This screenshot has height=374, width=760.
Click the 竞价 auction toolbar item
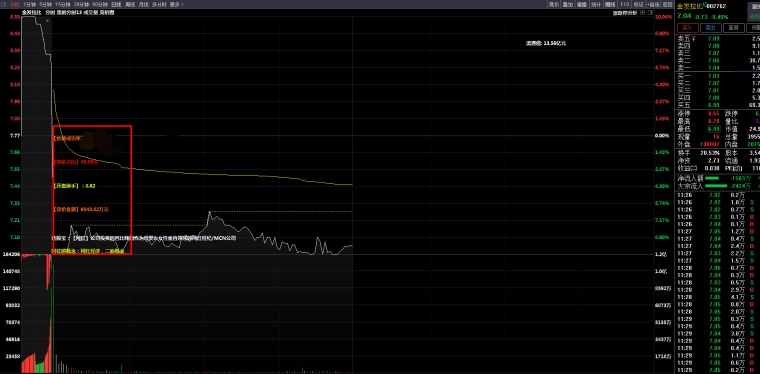click(554, 4)
